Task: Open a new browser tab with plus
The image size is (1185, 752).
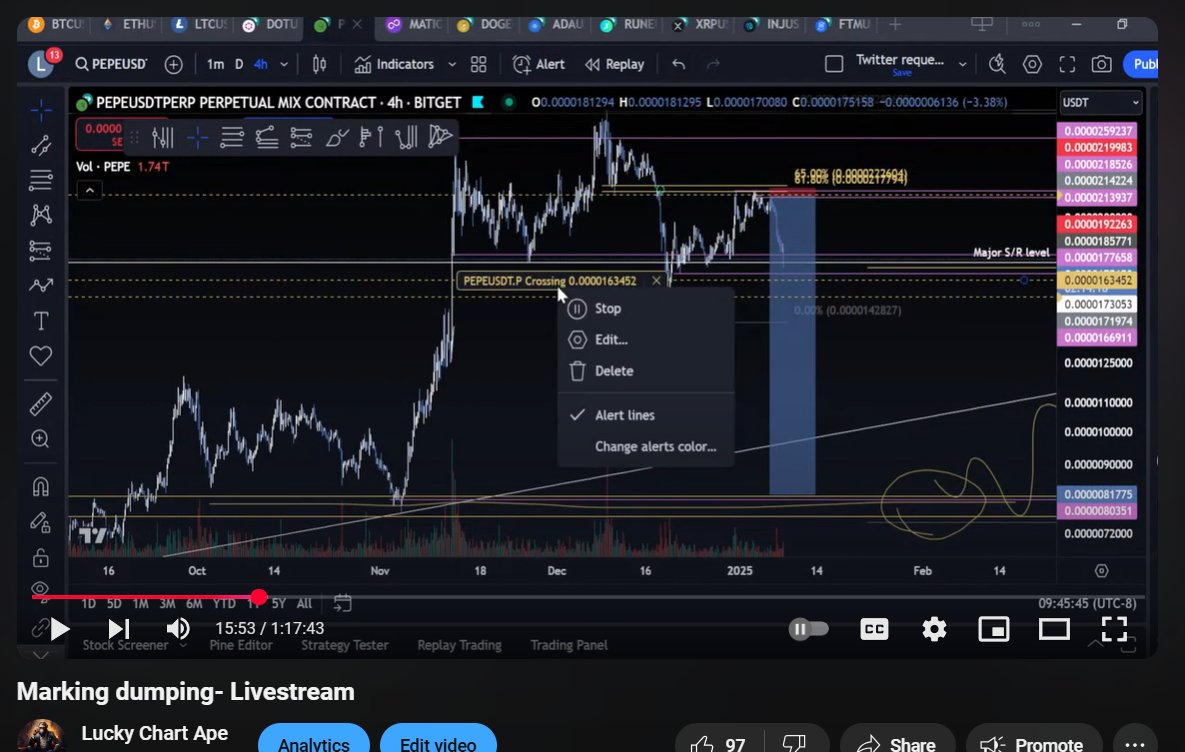Action: click(895, 24)
